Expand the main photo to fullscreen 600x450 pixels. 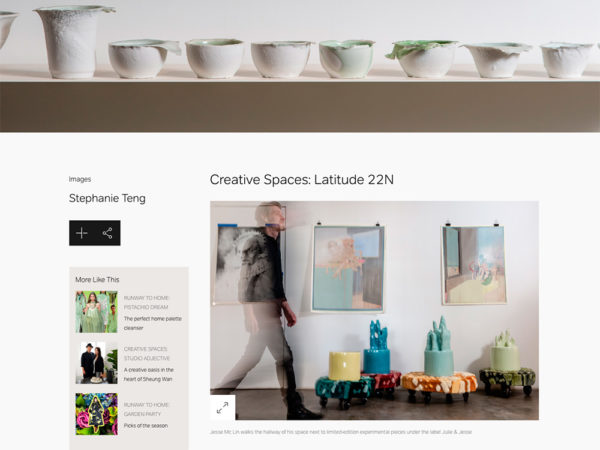pyautogui.click(x=222, y=408)
